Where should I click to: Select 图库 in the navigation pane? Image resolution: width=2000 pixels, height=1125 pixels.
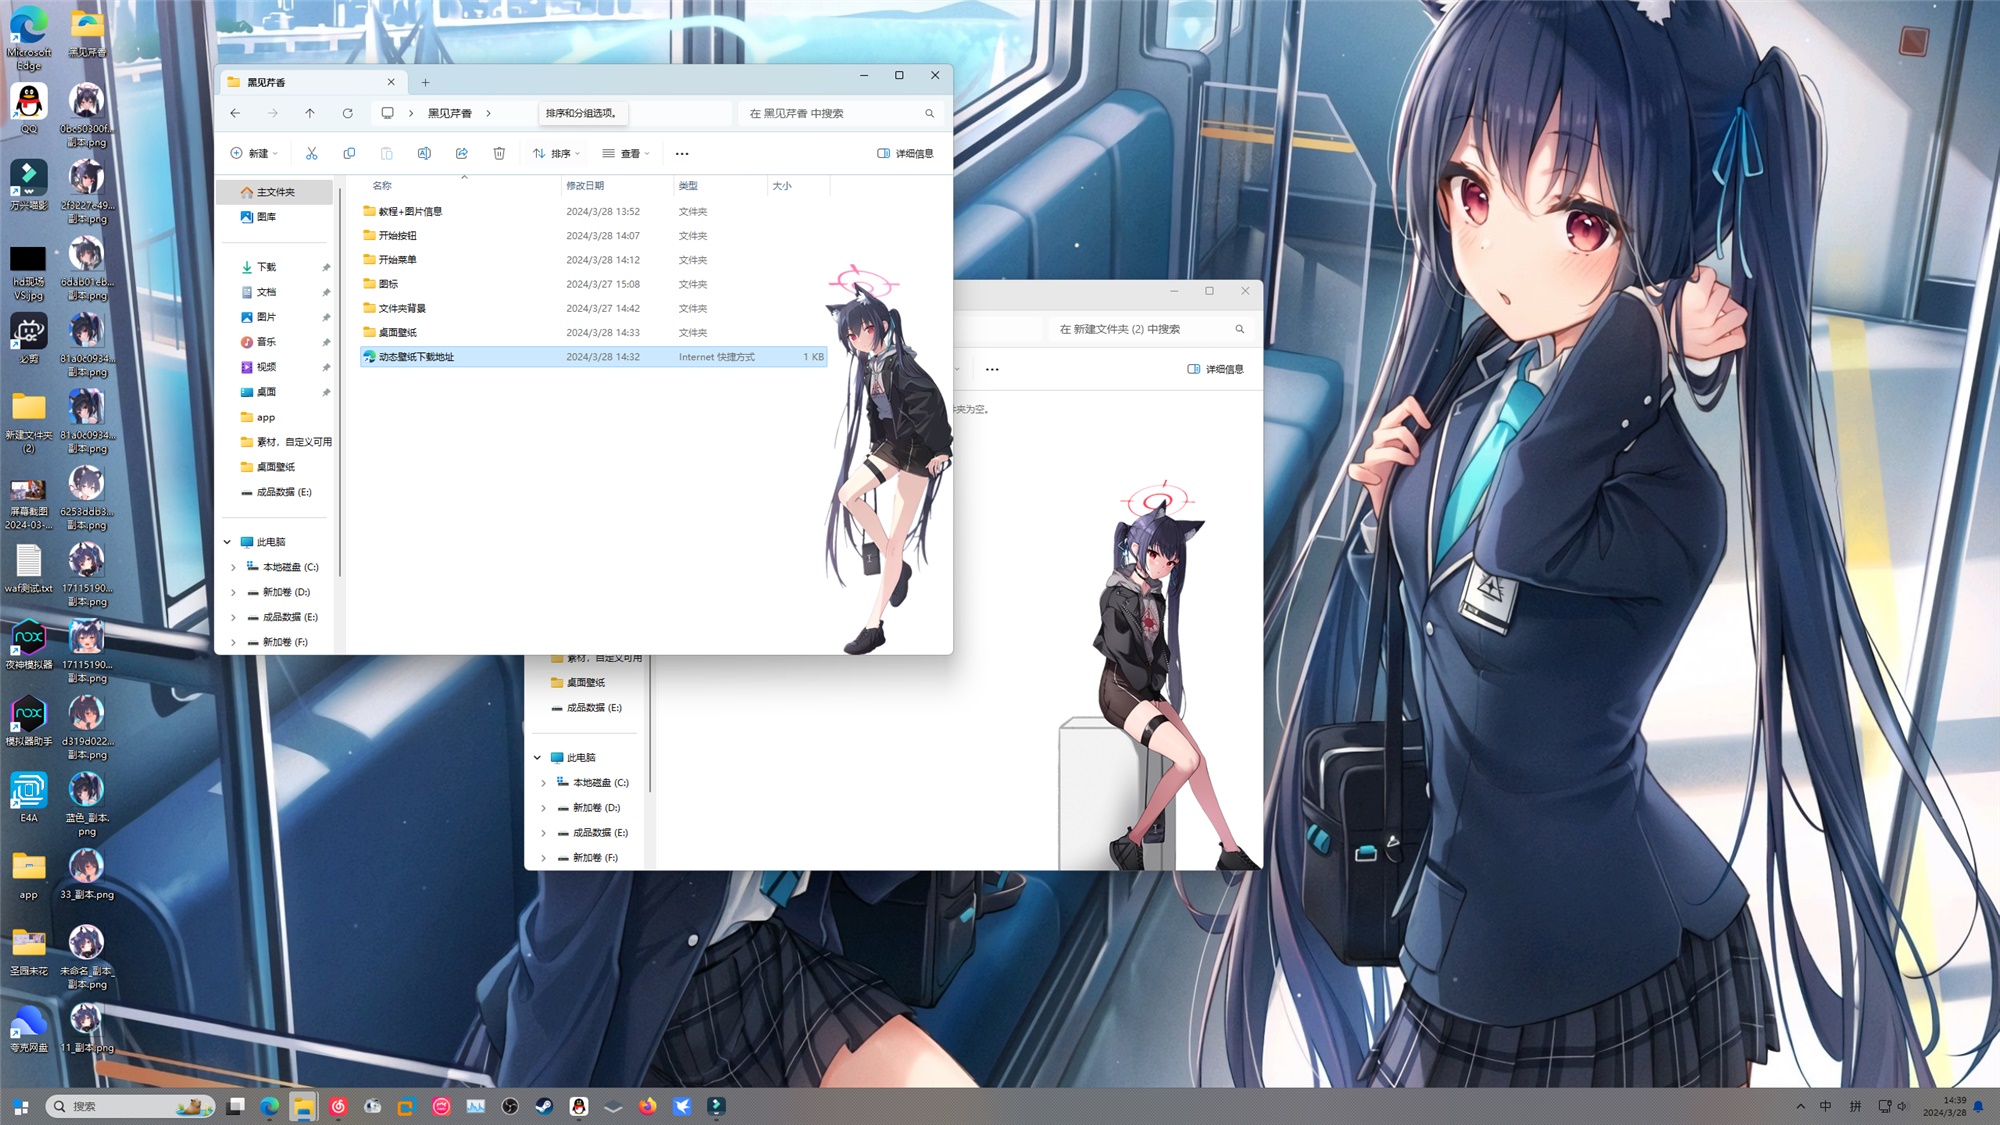265,217
